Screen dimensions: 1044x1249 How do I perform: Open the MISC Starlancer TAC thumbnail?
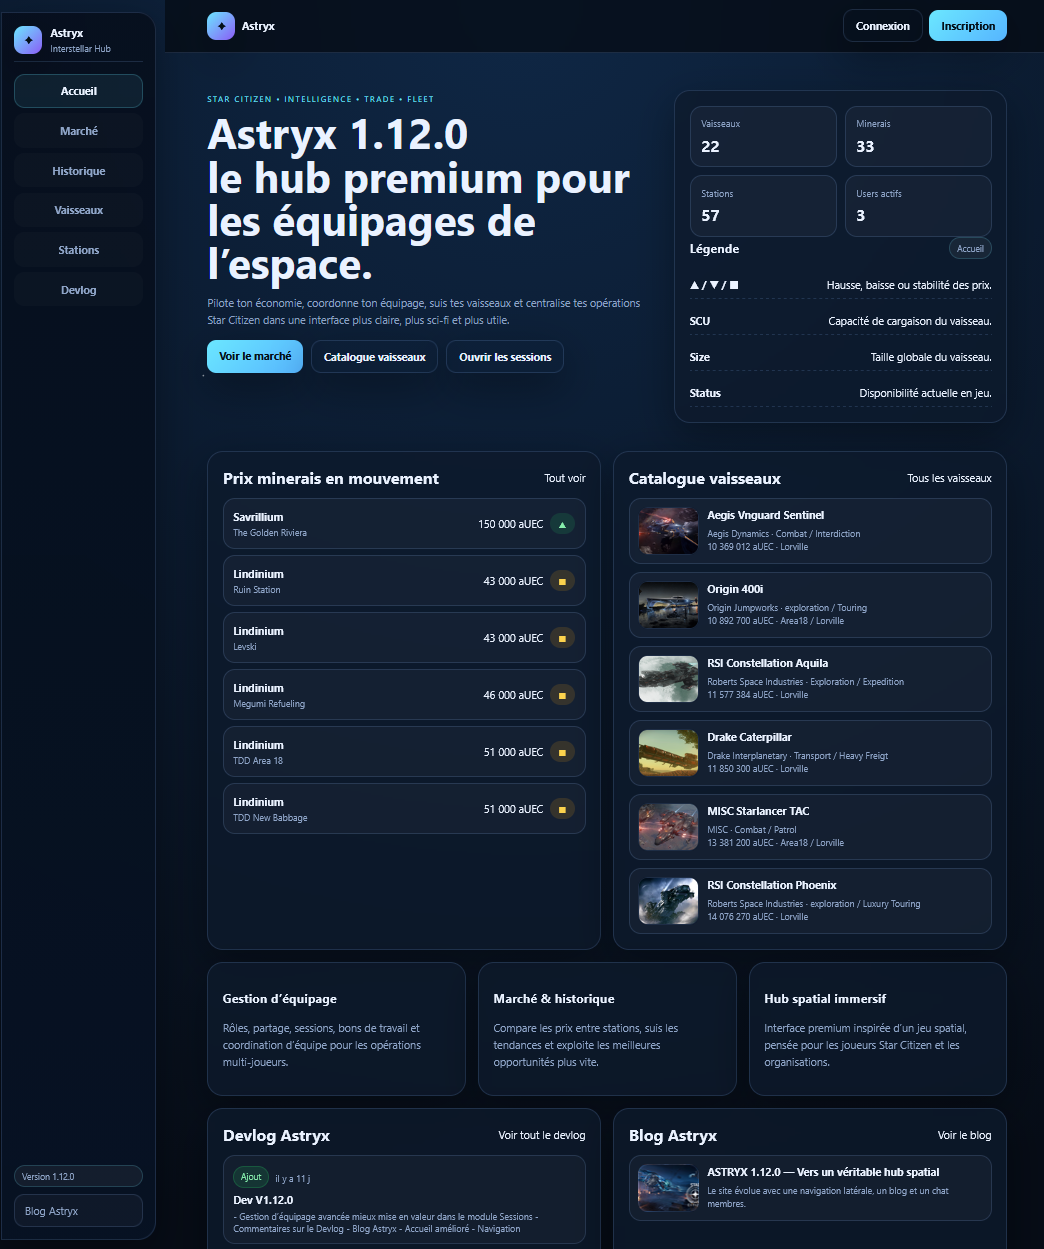tap(668, 827)
